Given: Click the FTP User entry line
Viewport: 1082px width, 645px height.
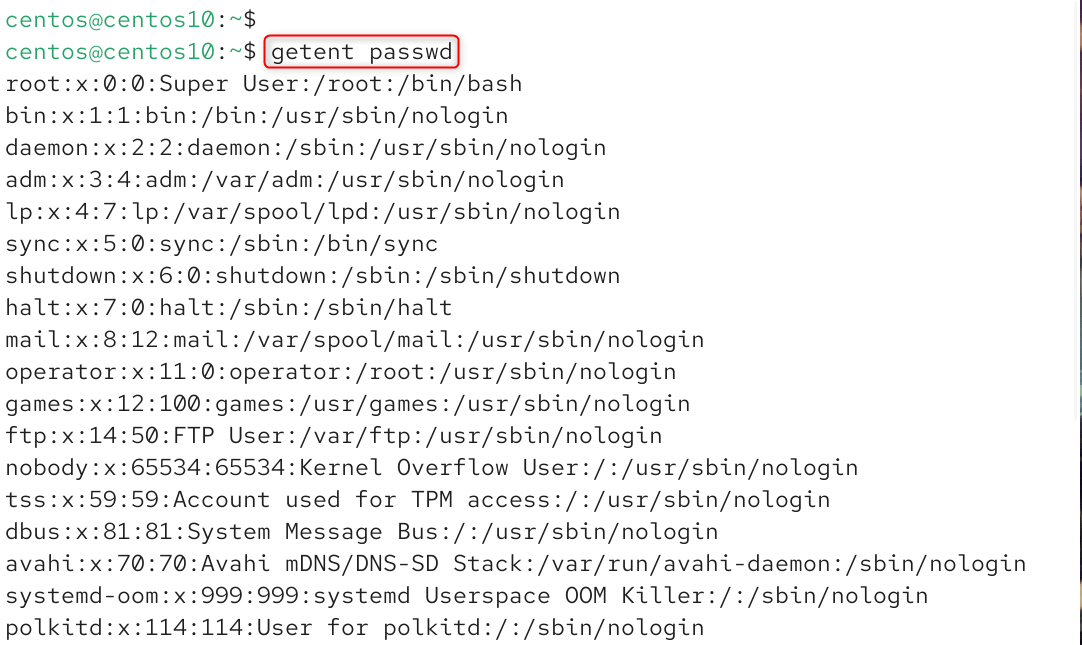Looking at the screenshot, I should pos(333,436).
